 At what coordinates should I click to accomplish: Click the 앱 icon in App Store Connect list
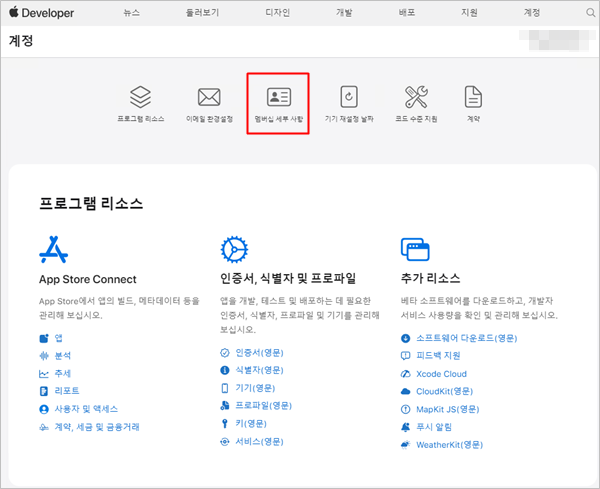(44, 338)
